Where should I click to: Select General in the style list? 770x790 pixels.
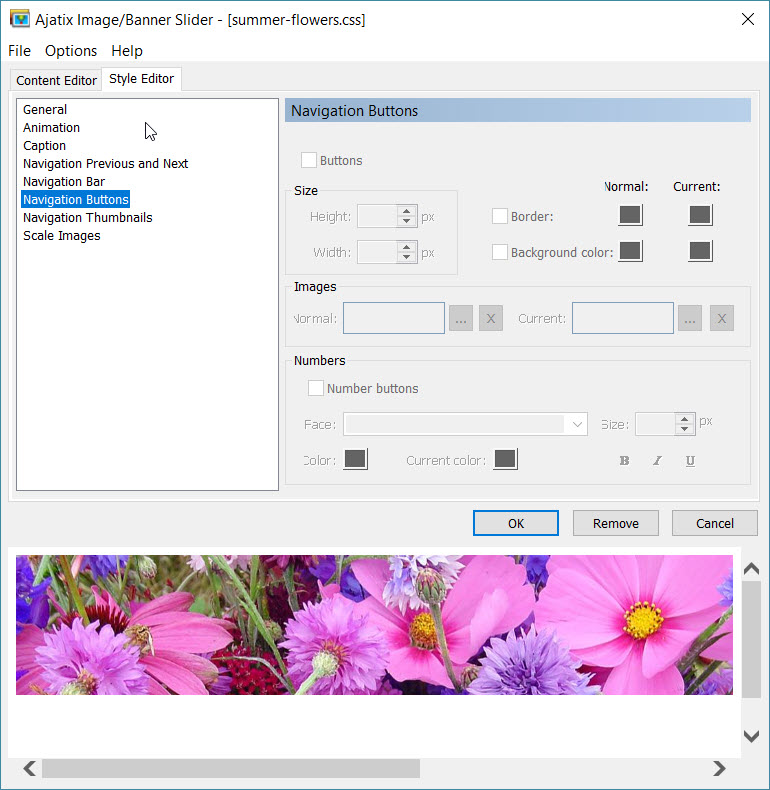45,109
